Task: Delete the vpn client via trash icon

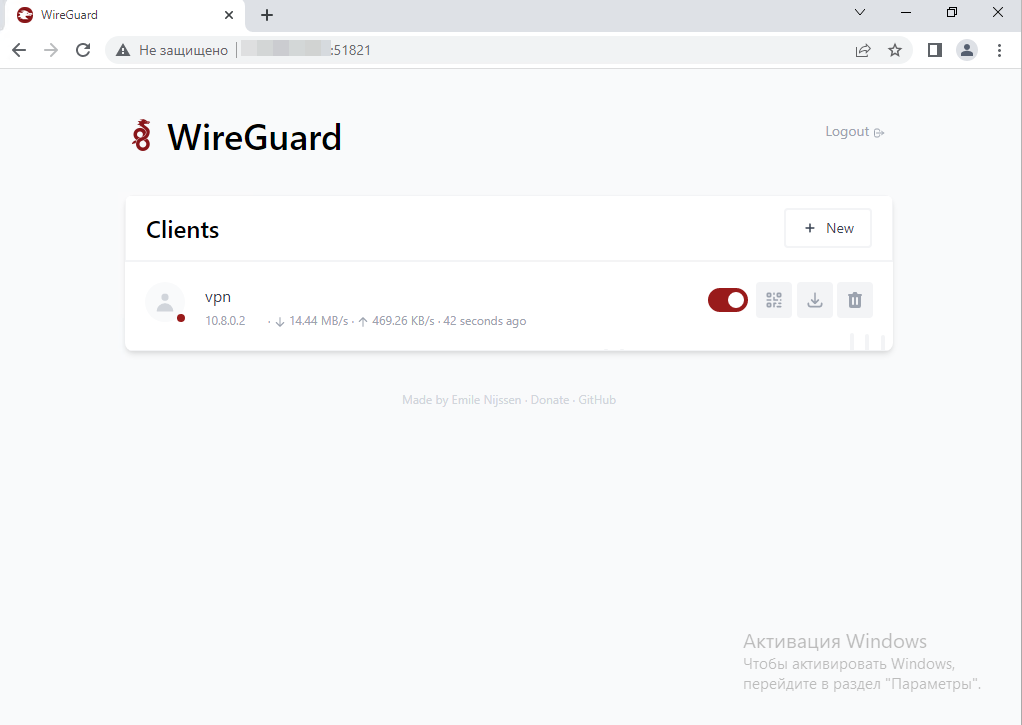Action: [855, 299]
